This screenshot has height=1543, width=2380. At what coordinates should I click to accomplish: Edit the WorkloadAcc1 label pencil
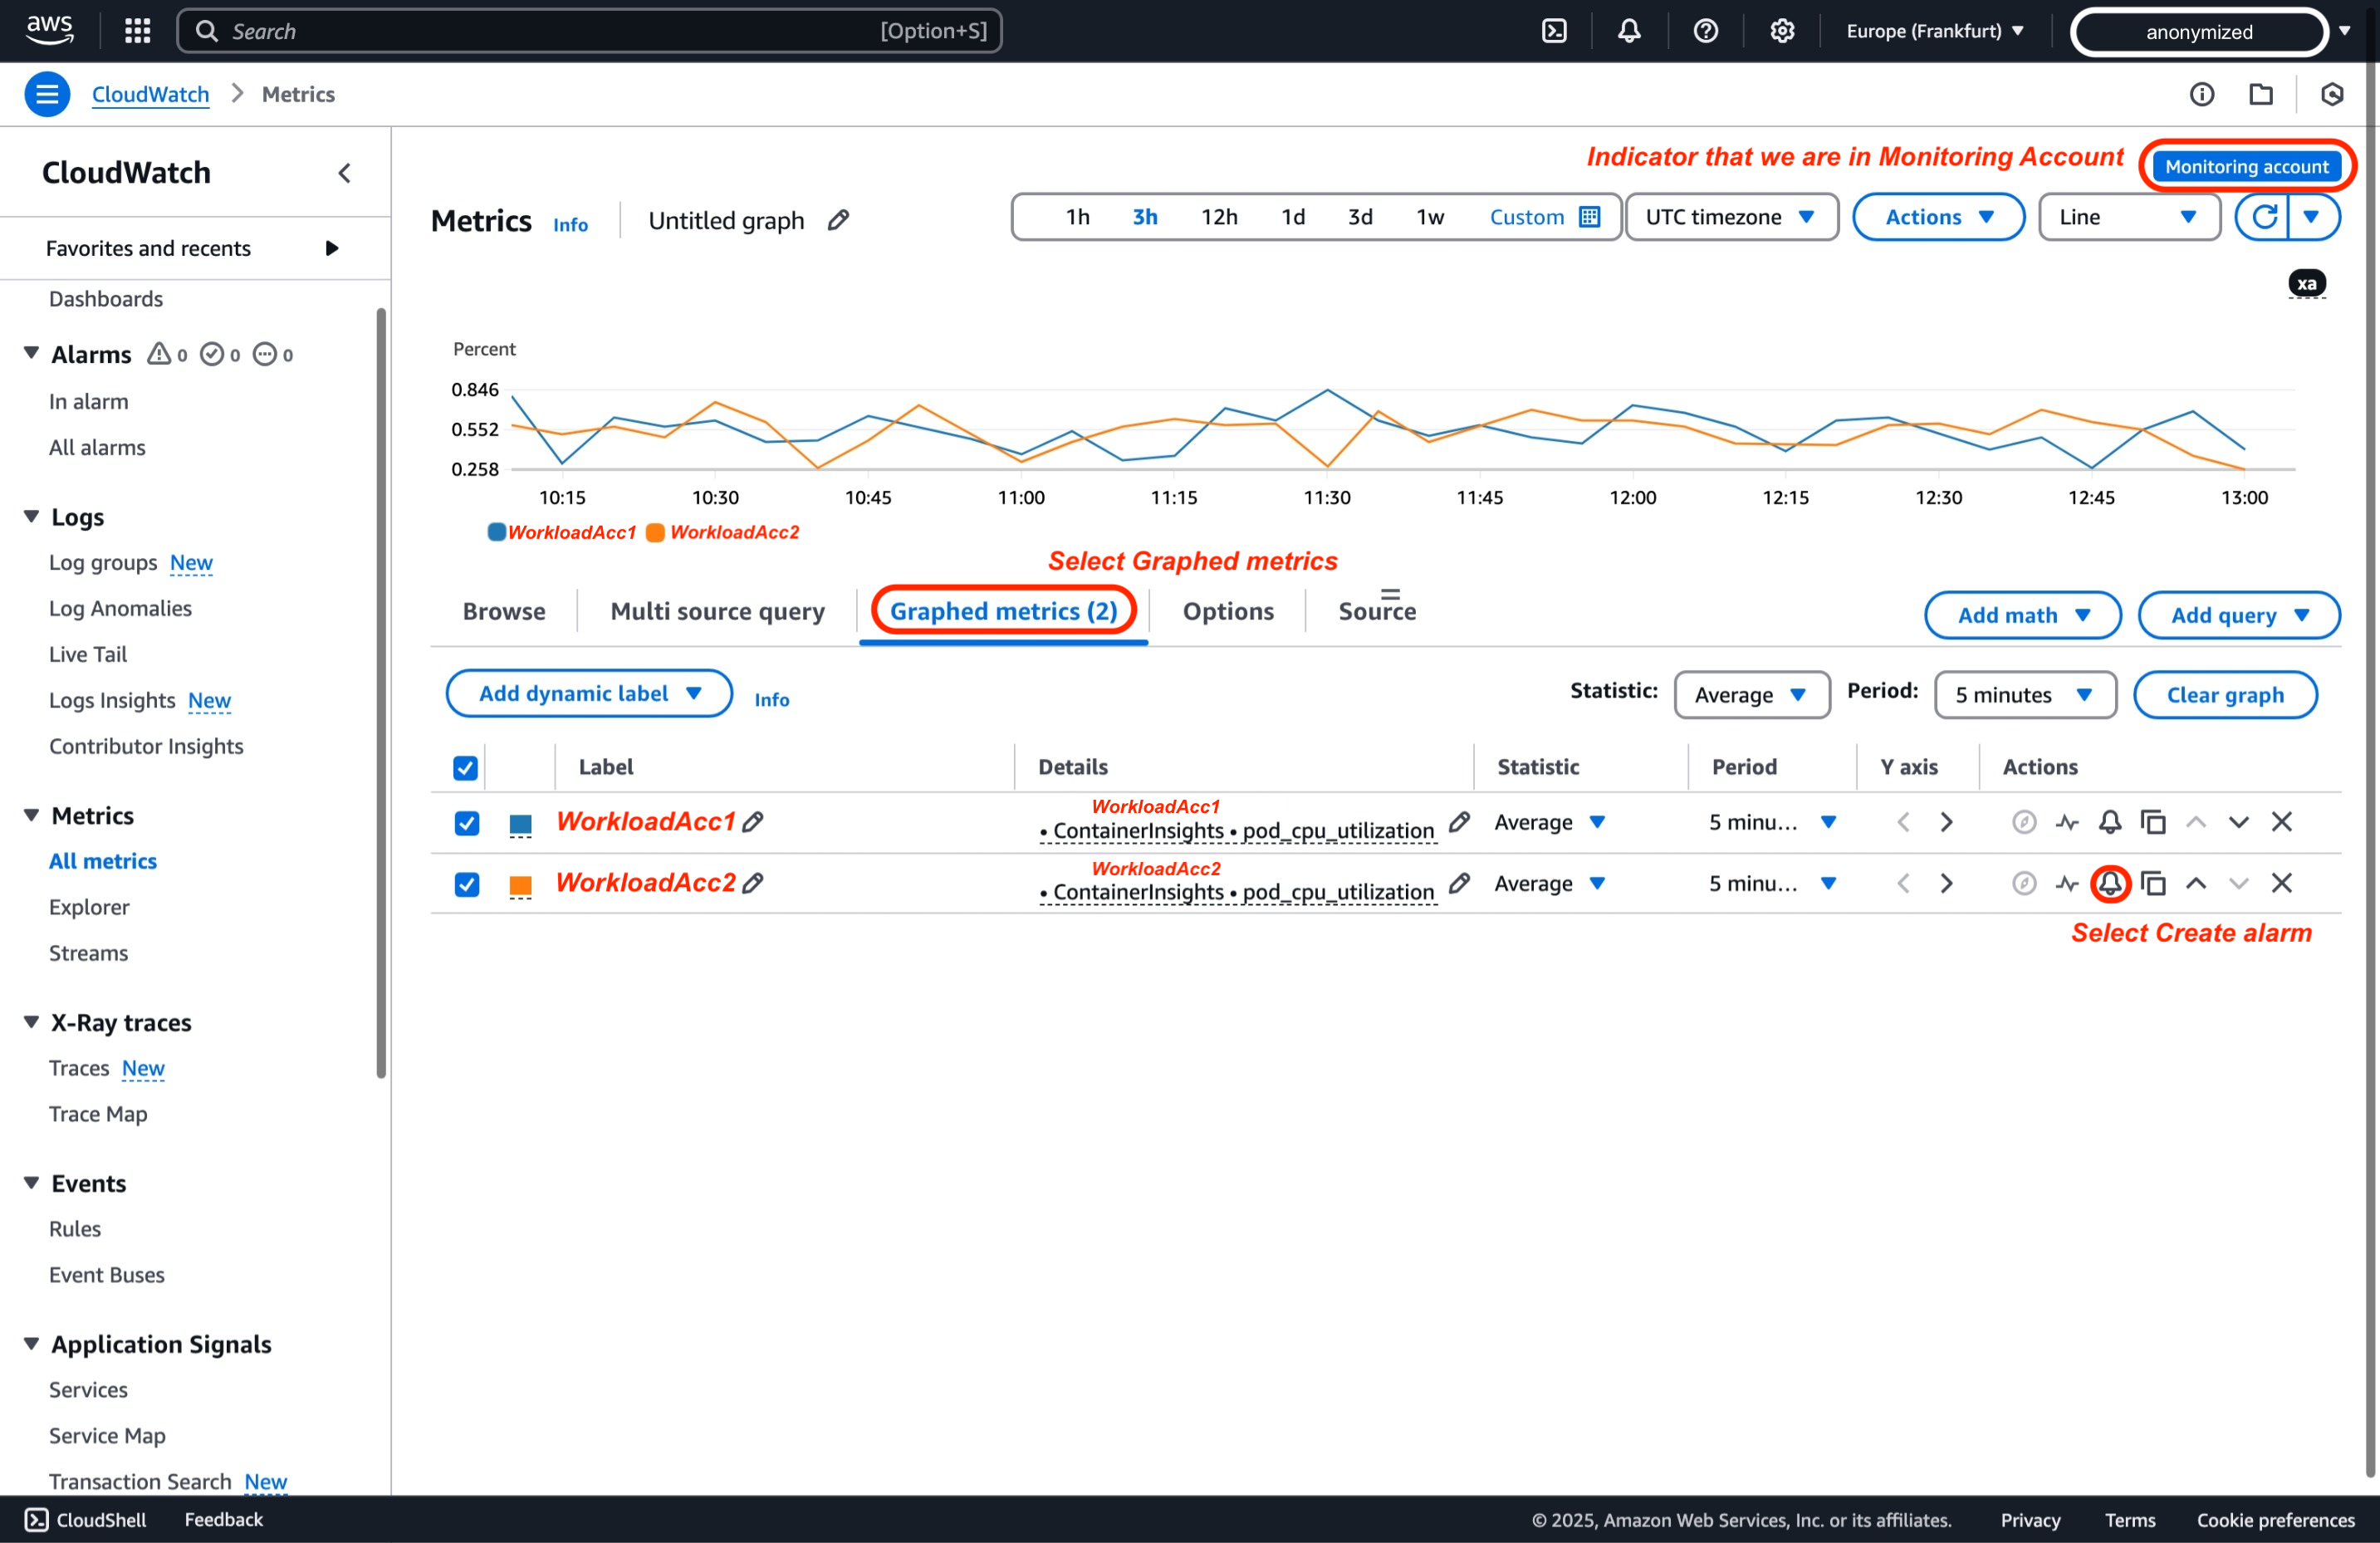click(753, 821)
